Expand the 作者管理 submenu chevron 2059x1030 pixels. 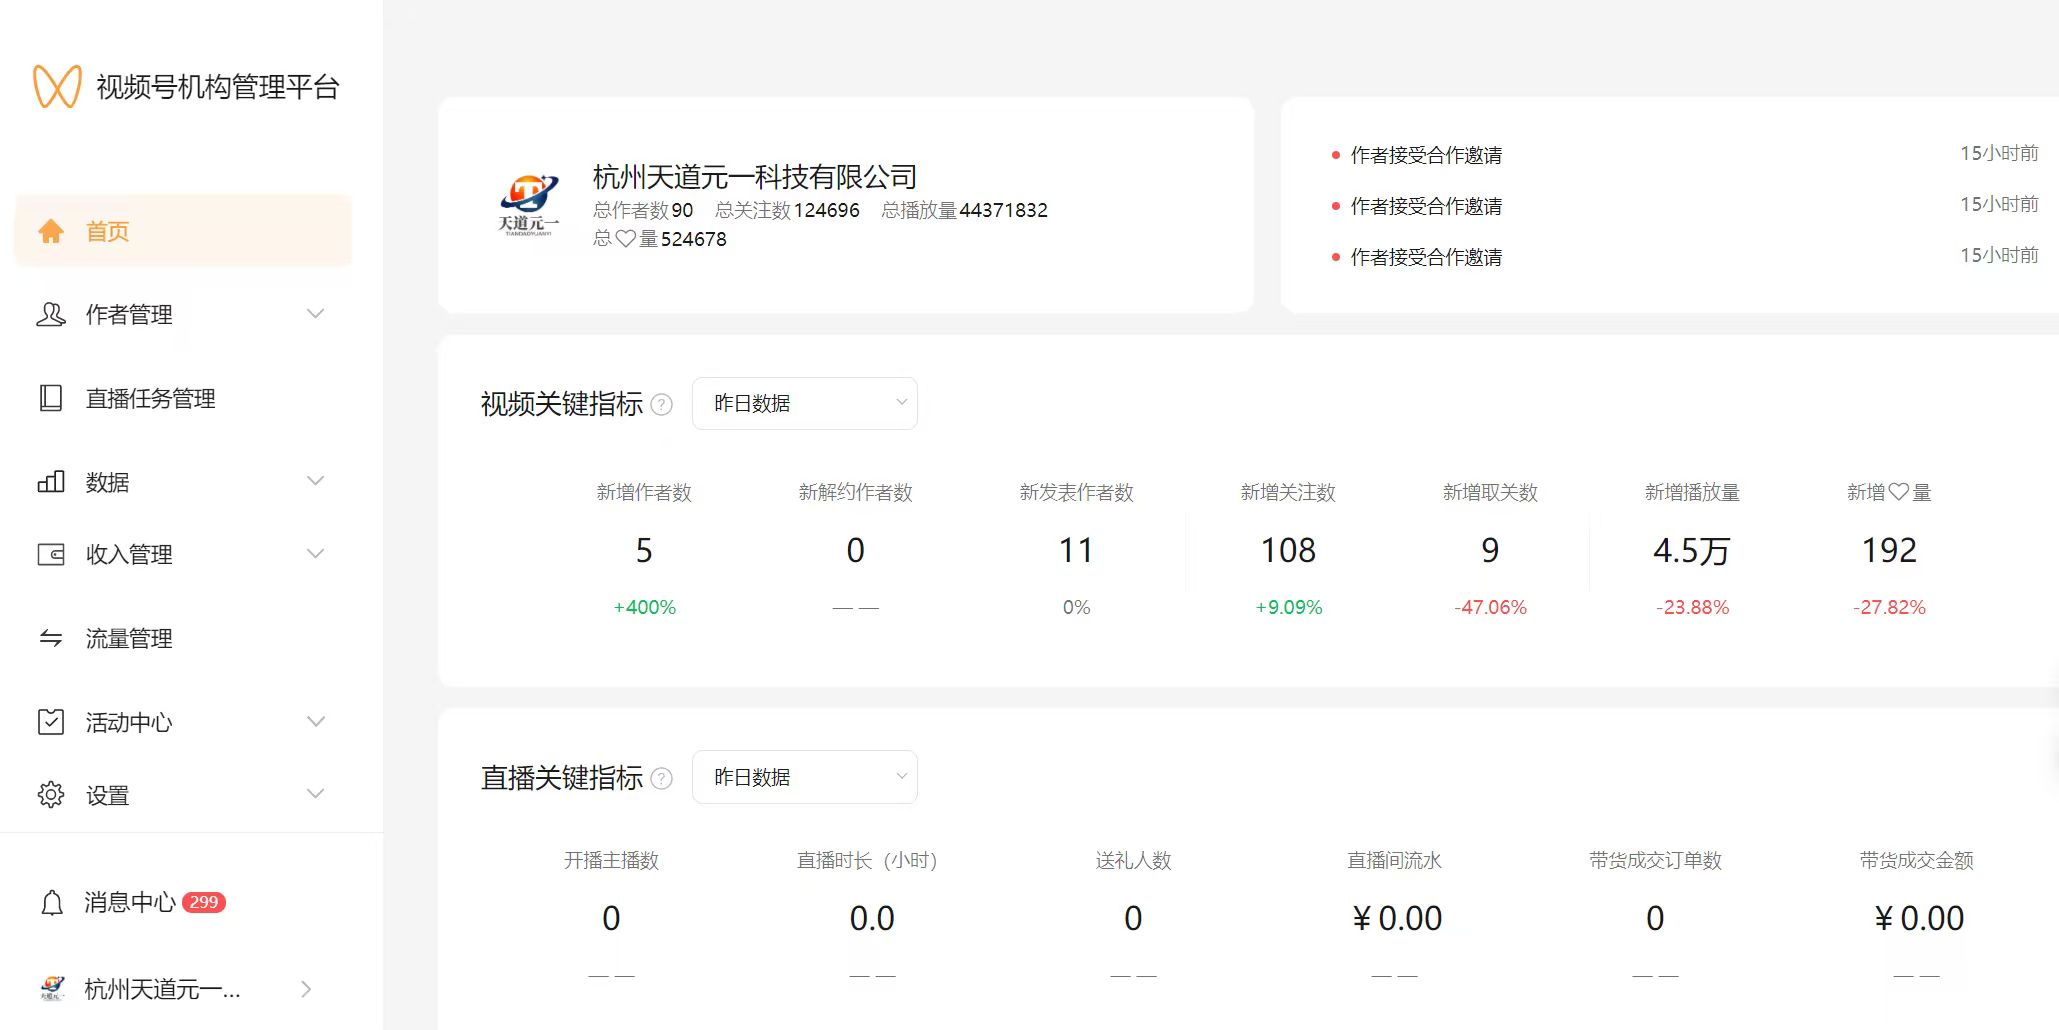(315, 314)
